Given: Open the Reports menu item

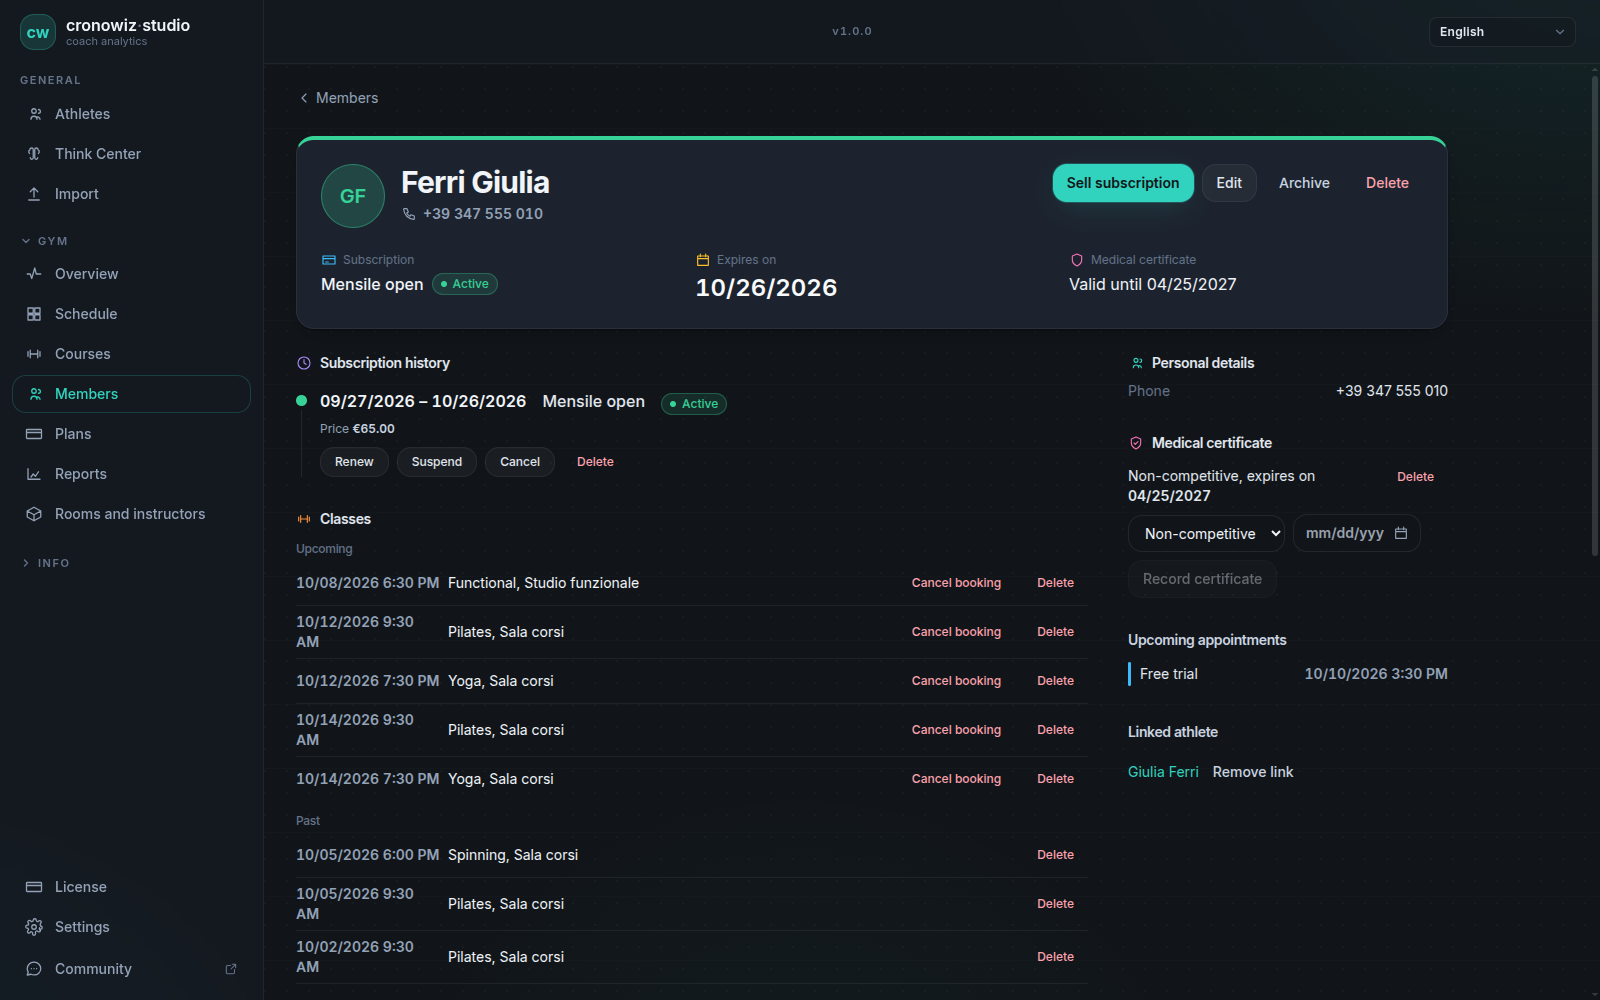Looking at the screenshot, I should (x=131, y=474).
